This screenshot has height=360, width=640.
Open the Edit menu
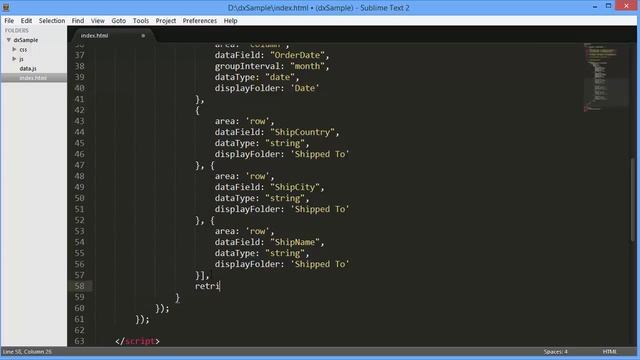coord(26,21)
